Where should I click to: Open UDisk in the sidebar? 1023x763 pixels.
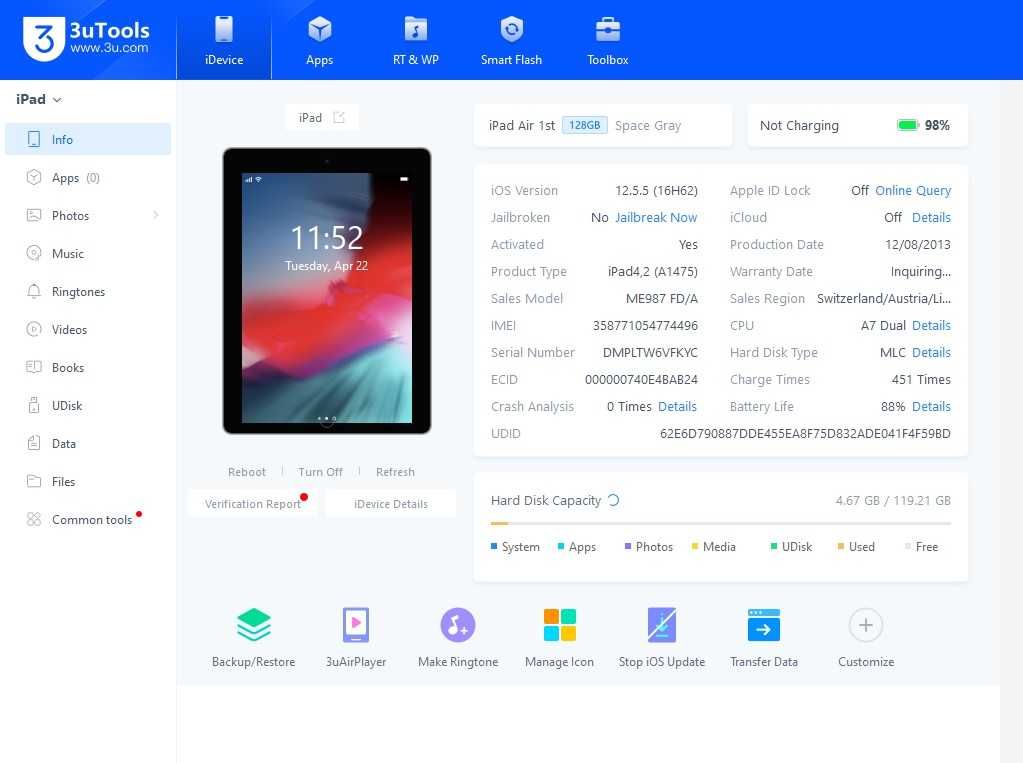[88, 405]
